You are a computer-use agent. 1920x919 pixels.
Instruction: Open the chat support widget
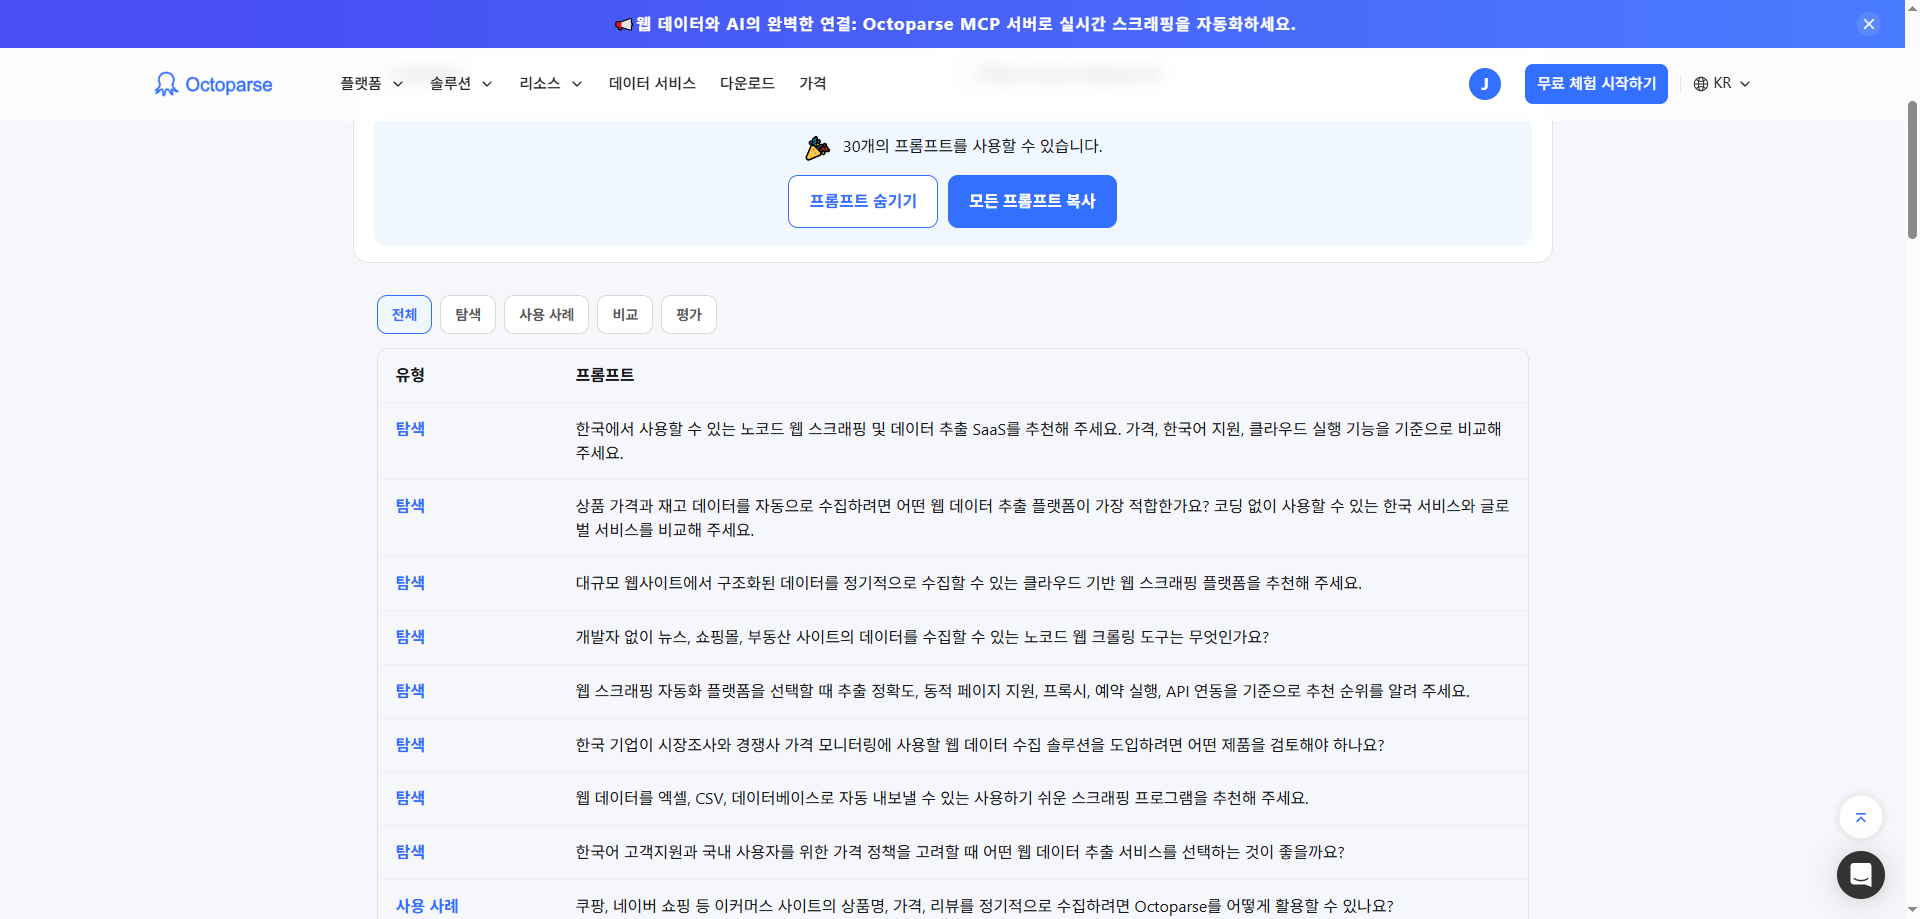(x=1860, y=875)
